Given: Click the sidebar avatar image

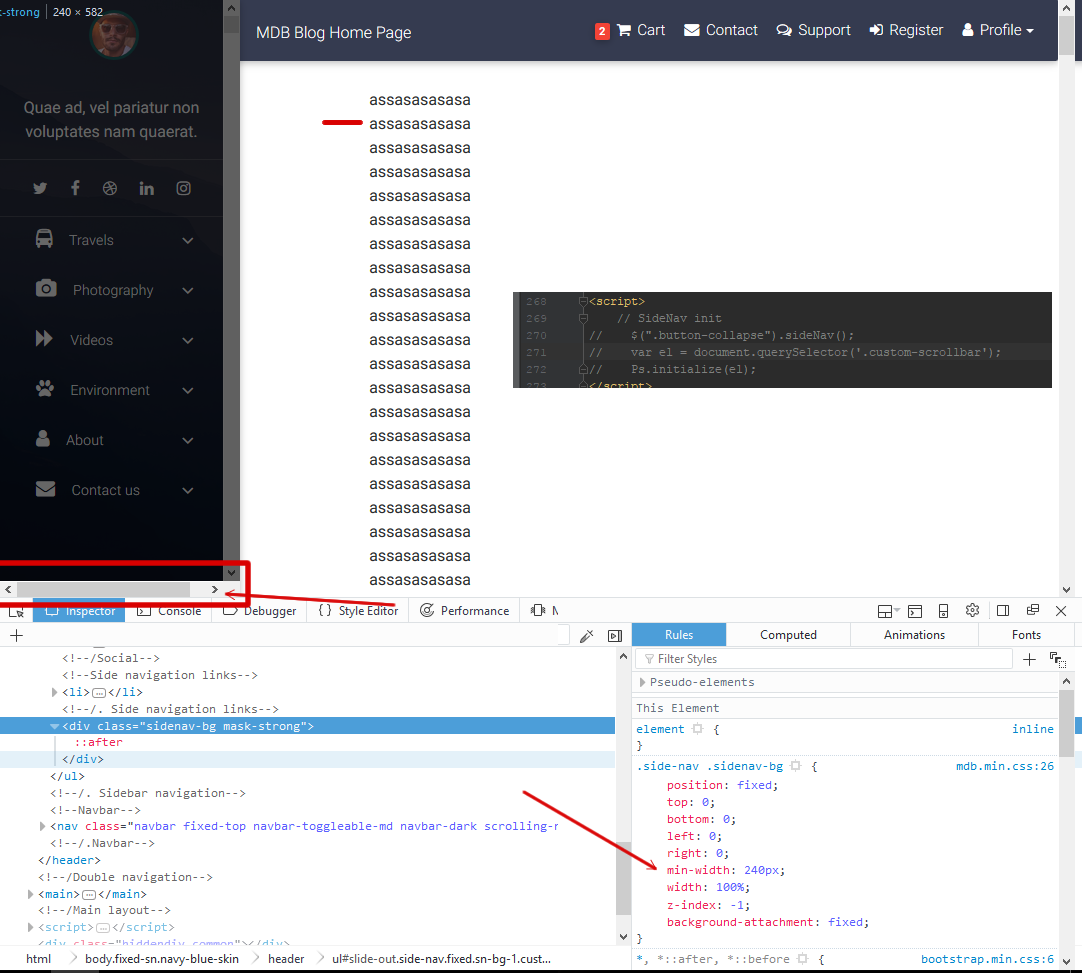Looking at the screenshot, I should click(x=114, y=36).
